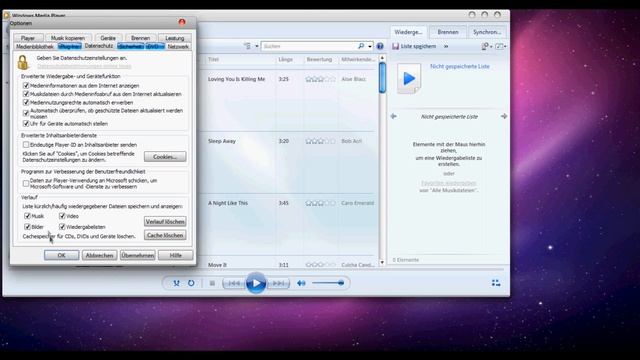The image size is (640, 360).
Task: Open the Player tab in Optionen
Action: 28,38
